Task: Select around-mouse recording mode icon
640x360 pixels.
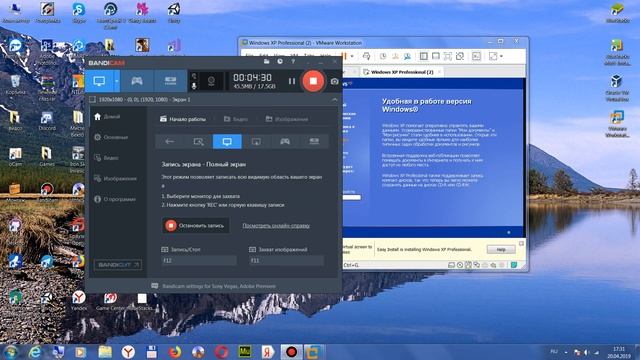Action: click(256, 141)
